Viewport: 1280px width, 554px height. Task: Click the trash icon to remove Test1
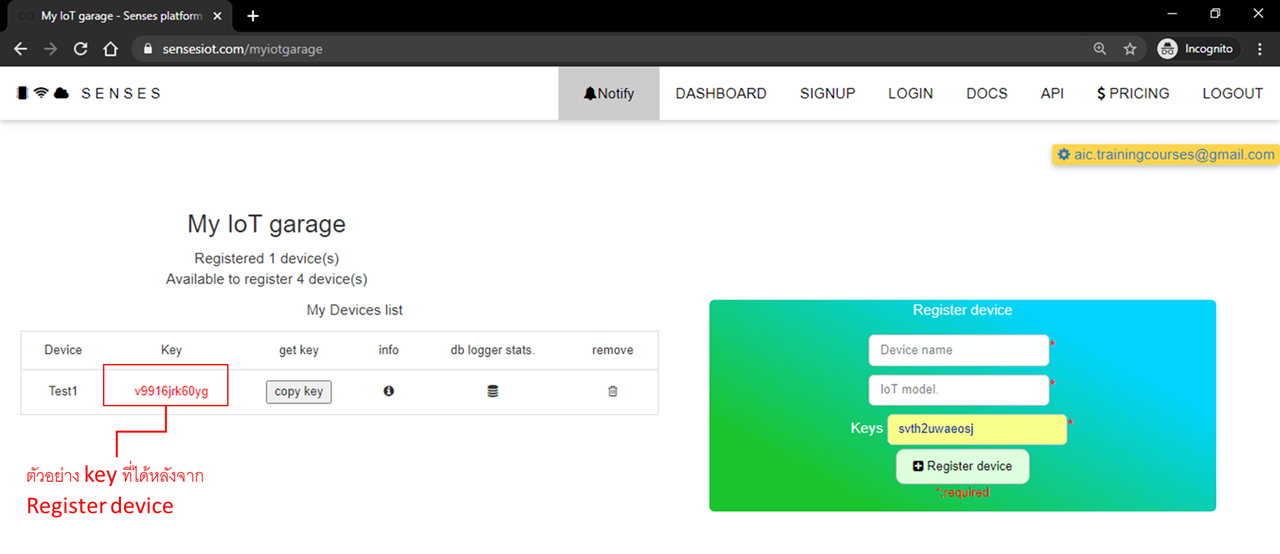coord(612,391)
